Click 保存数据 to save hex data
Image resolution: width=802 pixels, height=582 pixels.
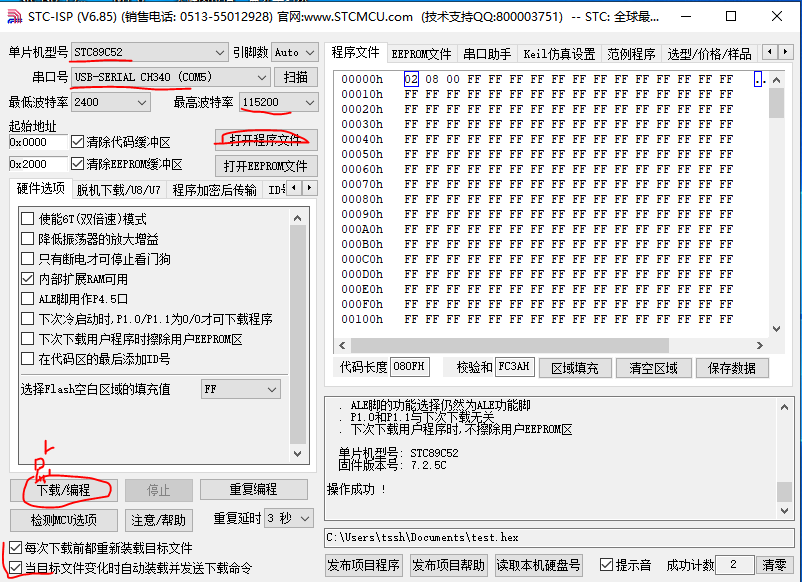click(x=733, y=367)
